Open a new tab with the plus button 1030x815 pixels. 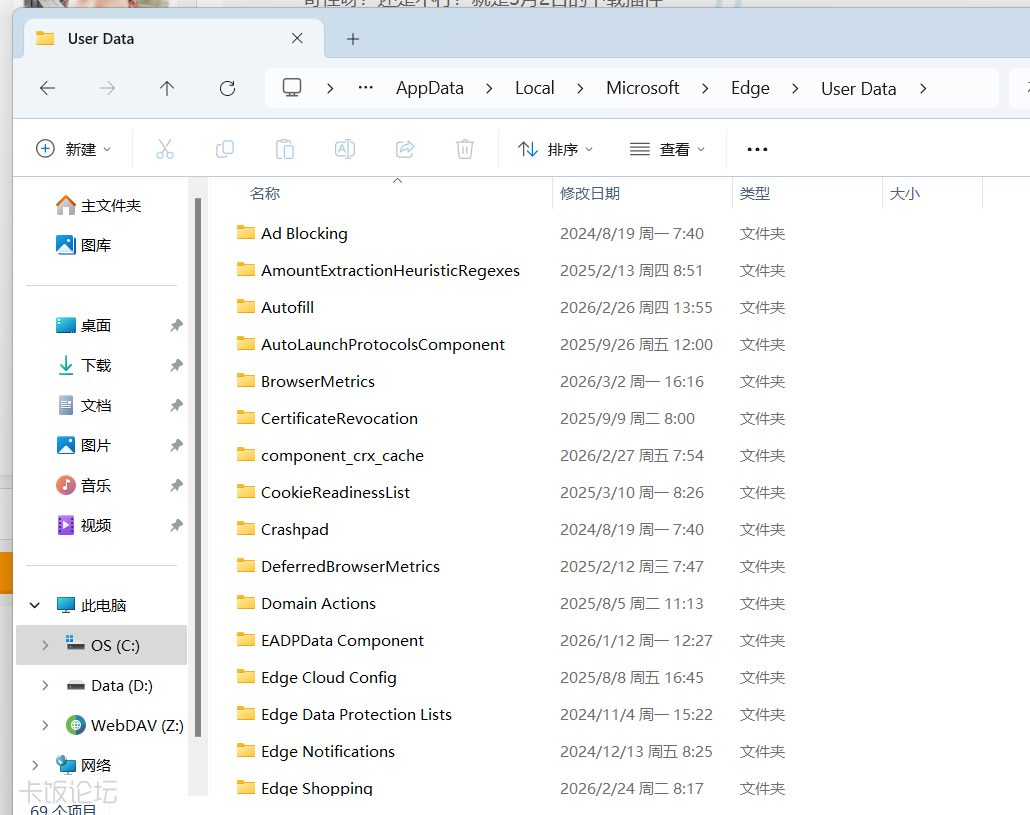pyautogui.click(x=351, y=39)
